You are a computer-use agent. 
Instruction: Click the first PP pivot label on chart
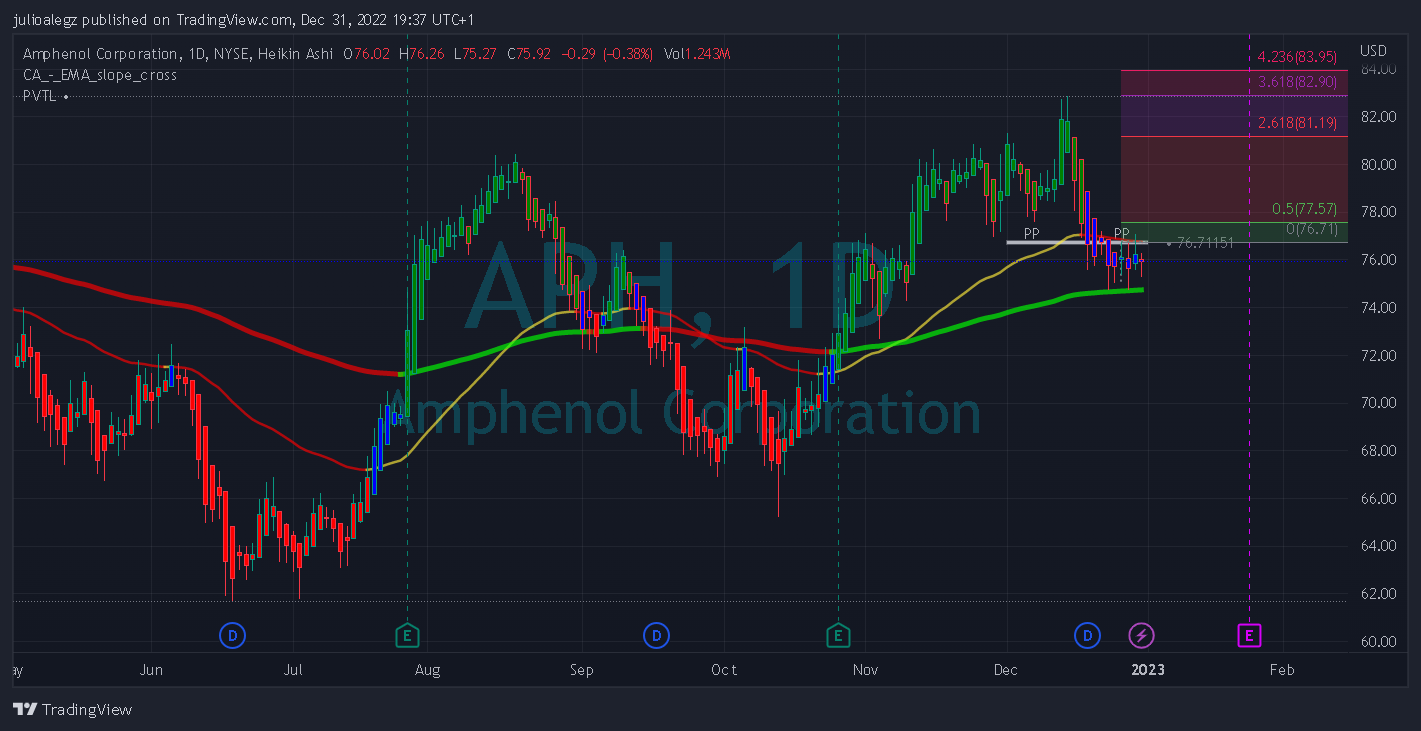click(x=1031, y=233)
